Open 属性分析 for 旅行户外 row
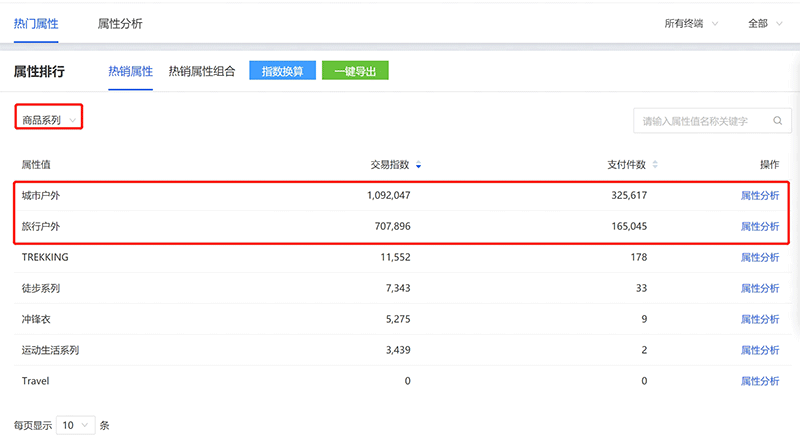The image size is (800, 447). click(x=759, y=227)
